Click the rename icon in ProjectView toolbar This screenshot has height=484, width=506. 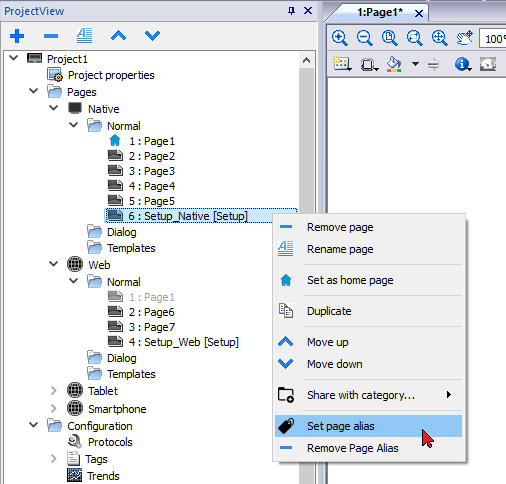85,36
